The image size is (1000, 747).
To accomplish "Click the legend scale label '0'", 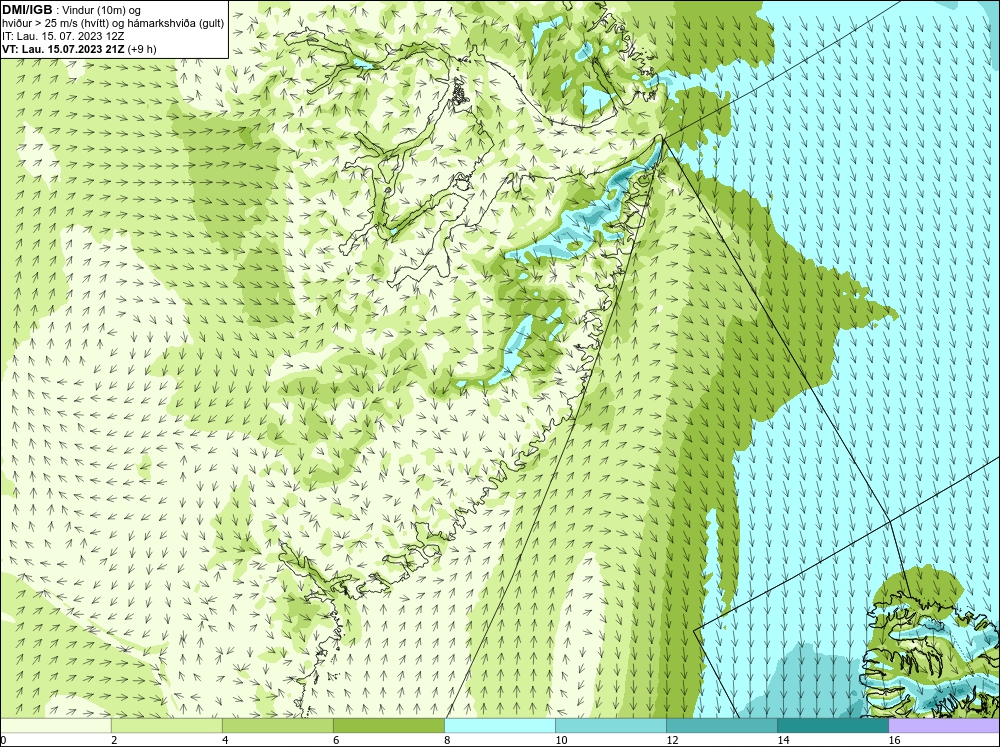I will [3, 740].
